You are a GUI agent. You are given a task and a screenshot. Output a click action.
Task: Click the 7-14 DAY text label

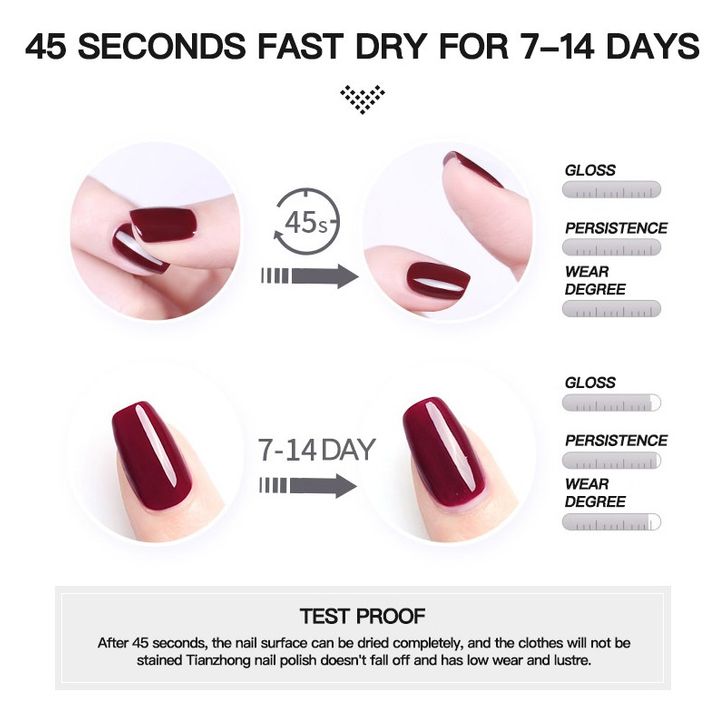tap(316, 450)
